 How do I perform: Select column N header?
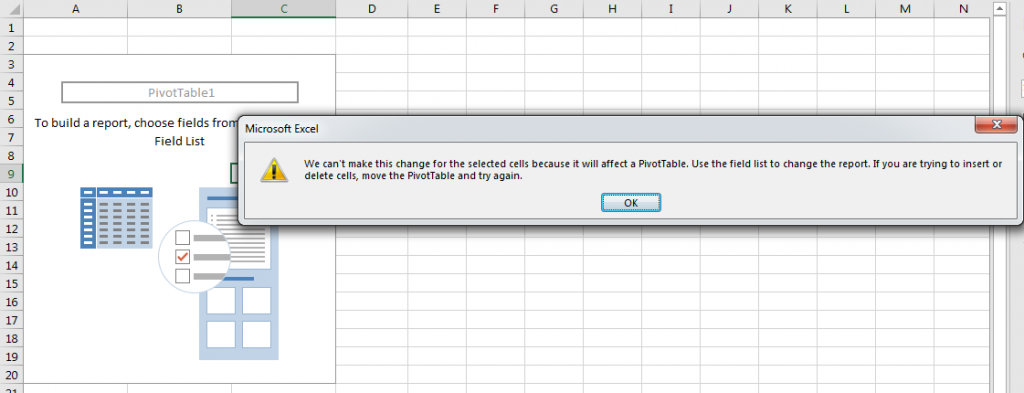[x=964, y=8]
